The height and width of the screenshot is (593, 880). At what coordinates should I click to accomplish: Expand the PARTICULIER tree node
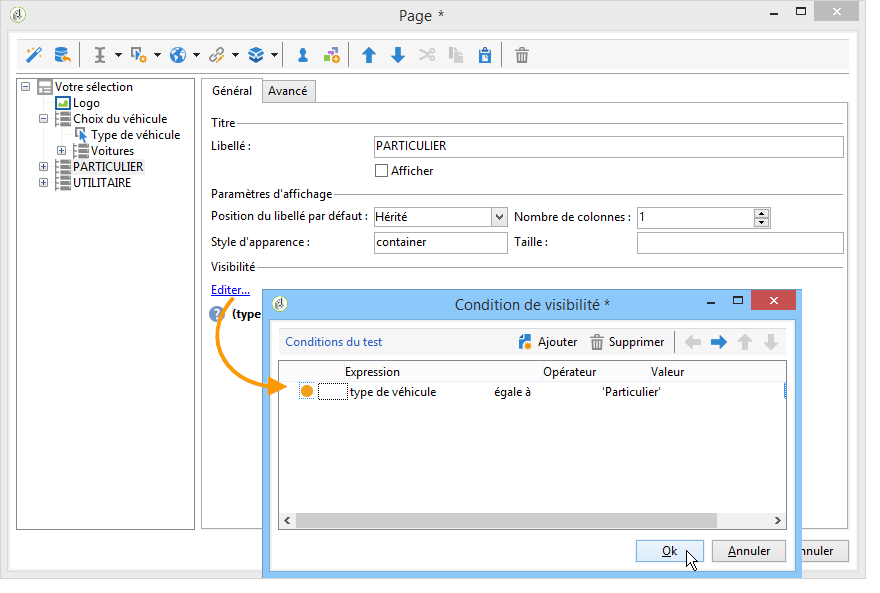pos(43,167)
